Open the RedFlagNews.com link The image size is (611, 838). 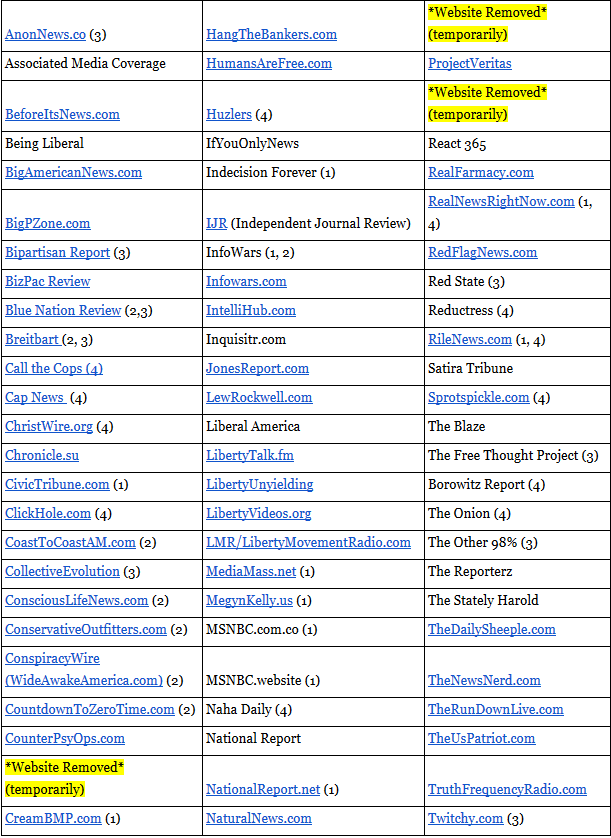click(x=483, y=252)
